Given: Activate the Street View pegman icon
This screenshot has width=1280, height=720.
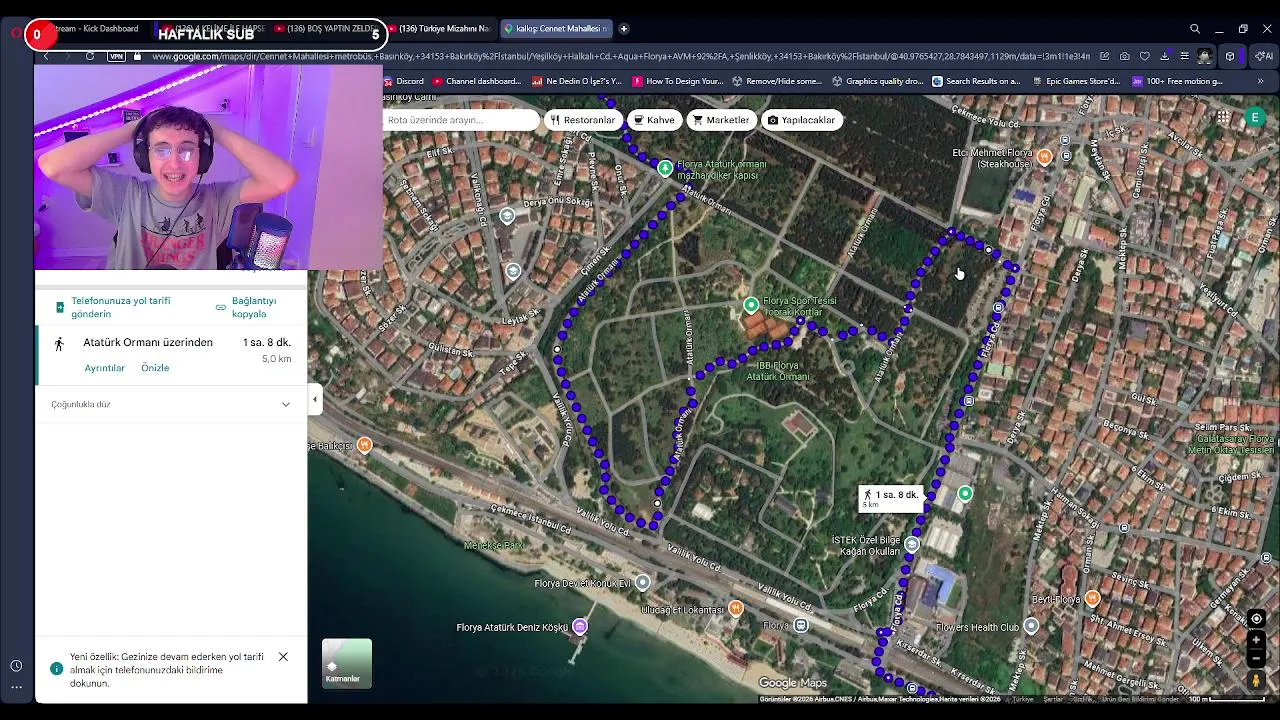Looking at the screenshot, I should [1257, 680].
